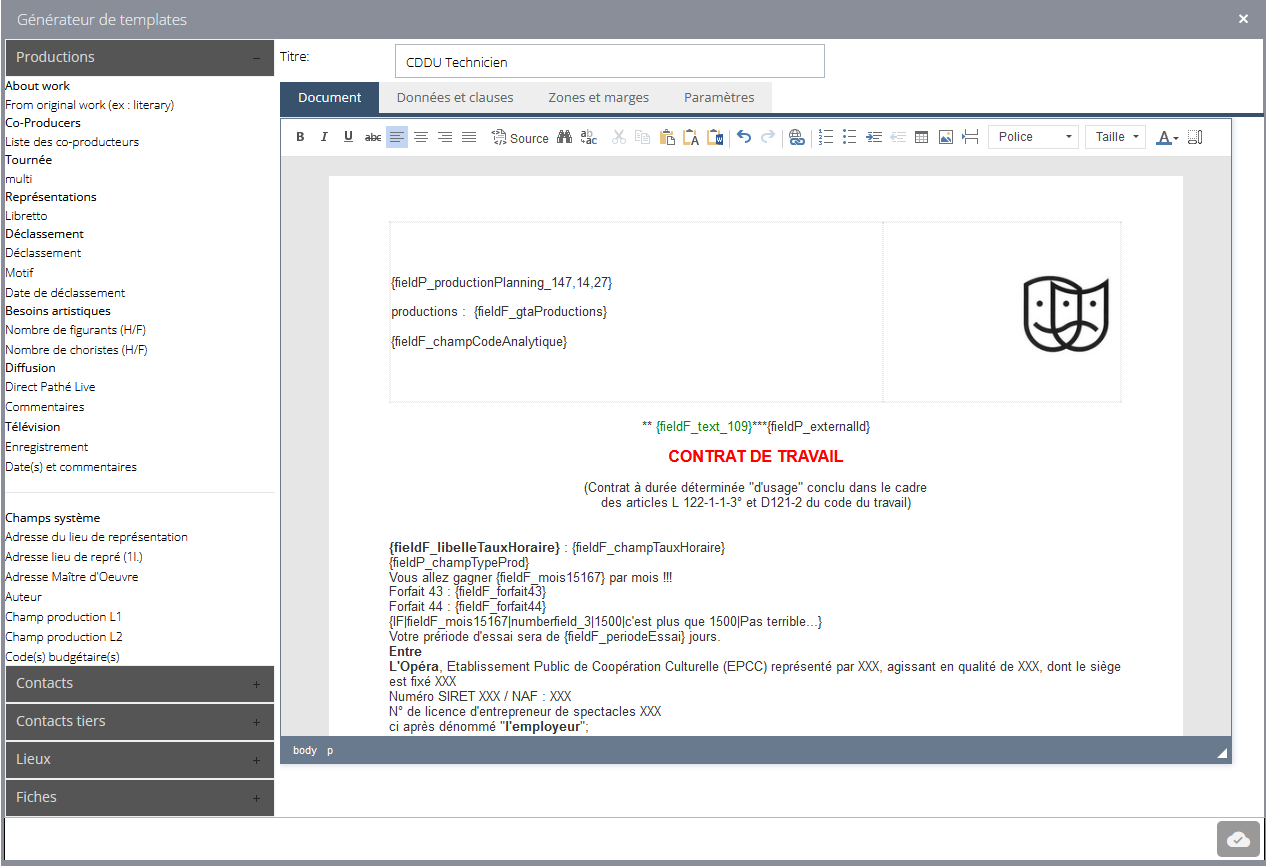Open the Taille size dropdown

coord(1115,137)
